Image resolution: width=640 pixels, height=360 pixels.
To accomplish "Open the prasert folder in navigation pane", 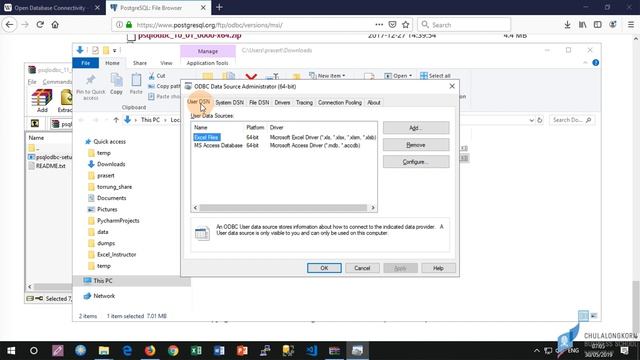I will coord(106,176).
